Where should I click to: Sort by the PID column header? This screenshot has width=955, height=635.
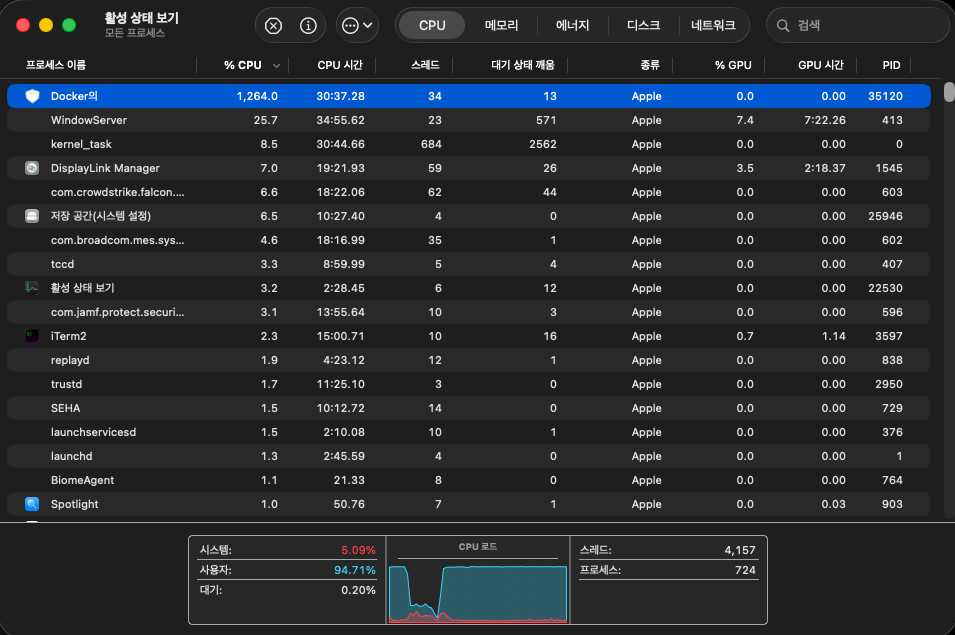pos(891,65)
